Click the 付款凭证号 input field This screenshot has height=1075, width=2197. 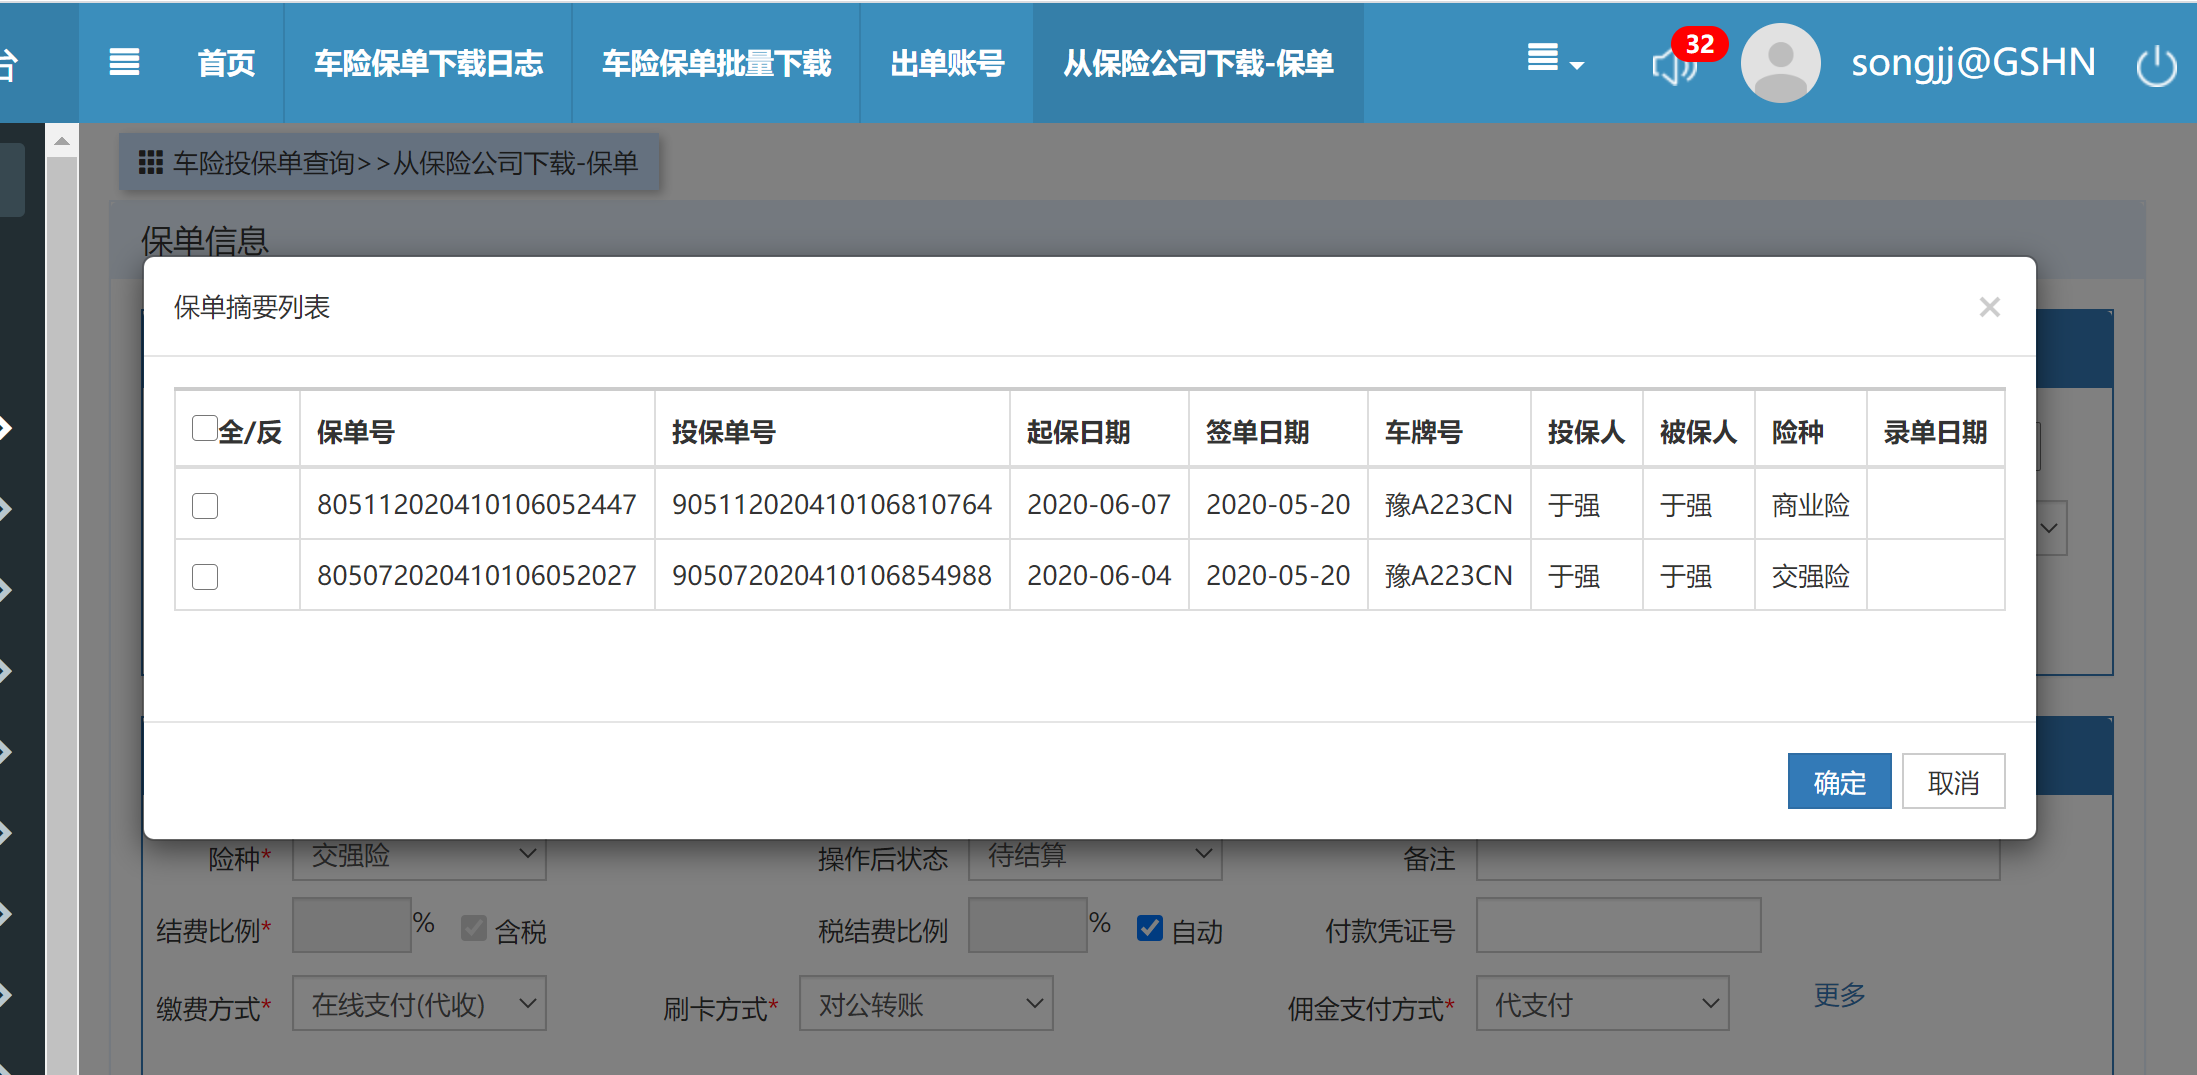[x=1617, y=926]
